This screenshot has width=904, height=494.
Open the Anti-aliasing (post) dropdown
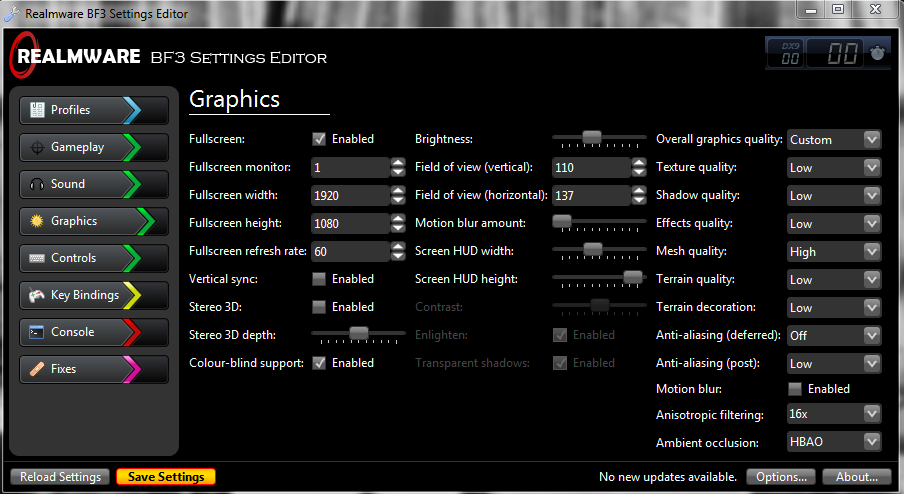(834, 363)
